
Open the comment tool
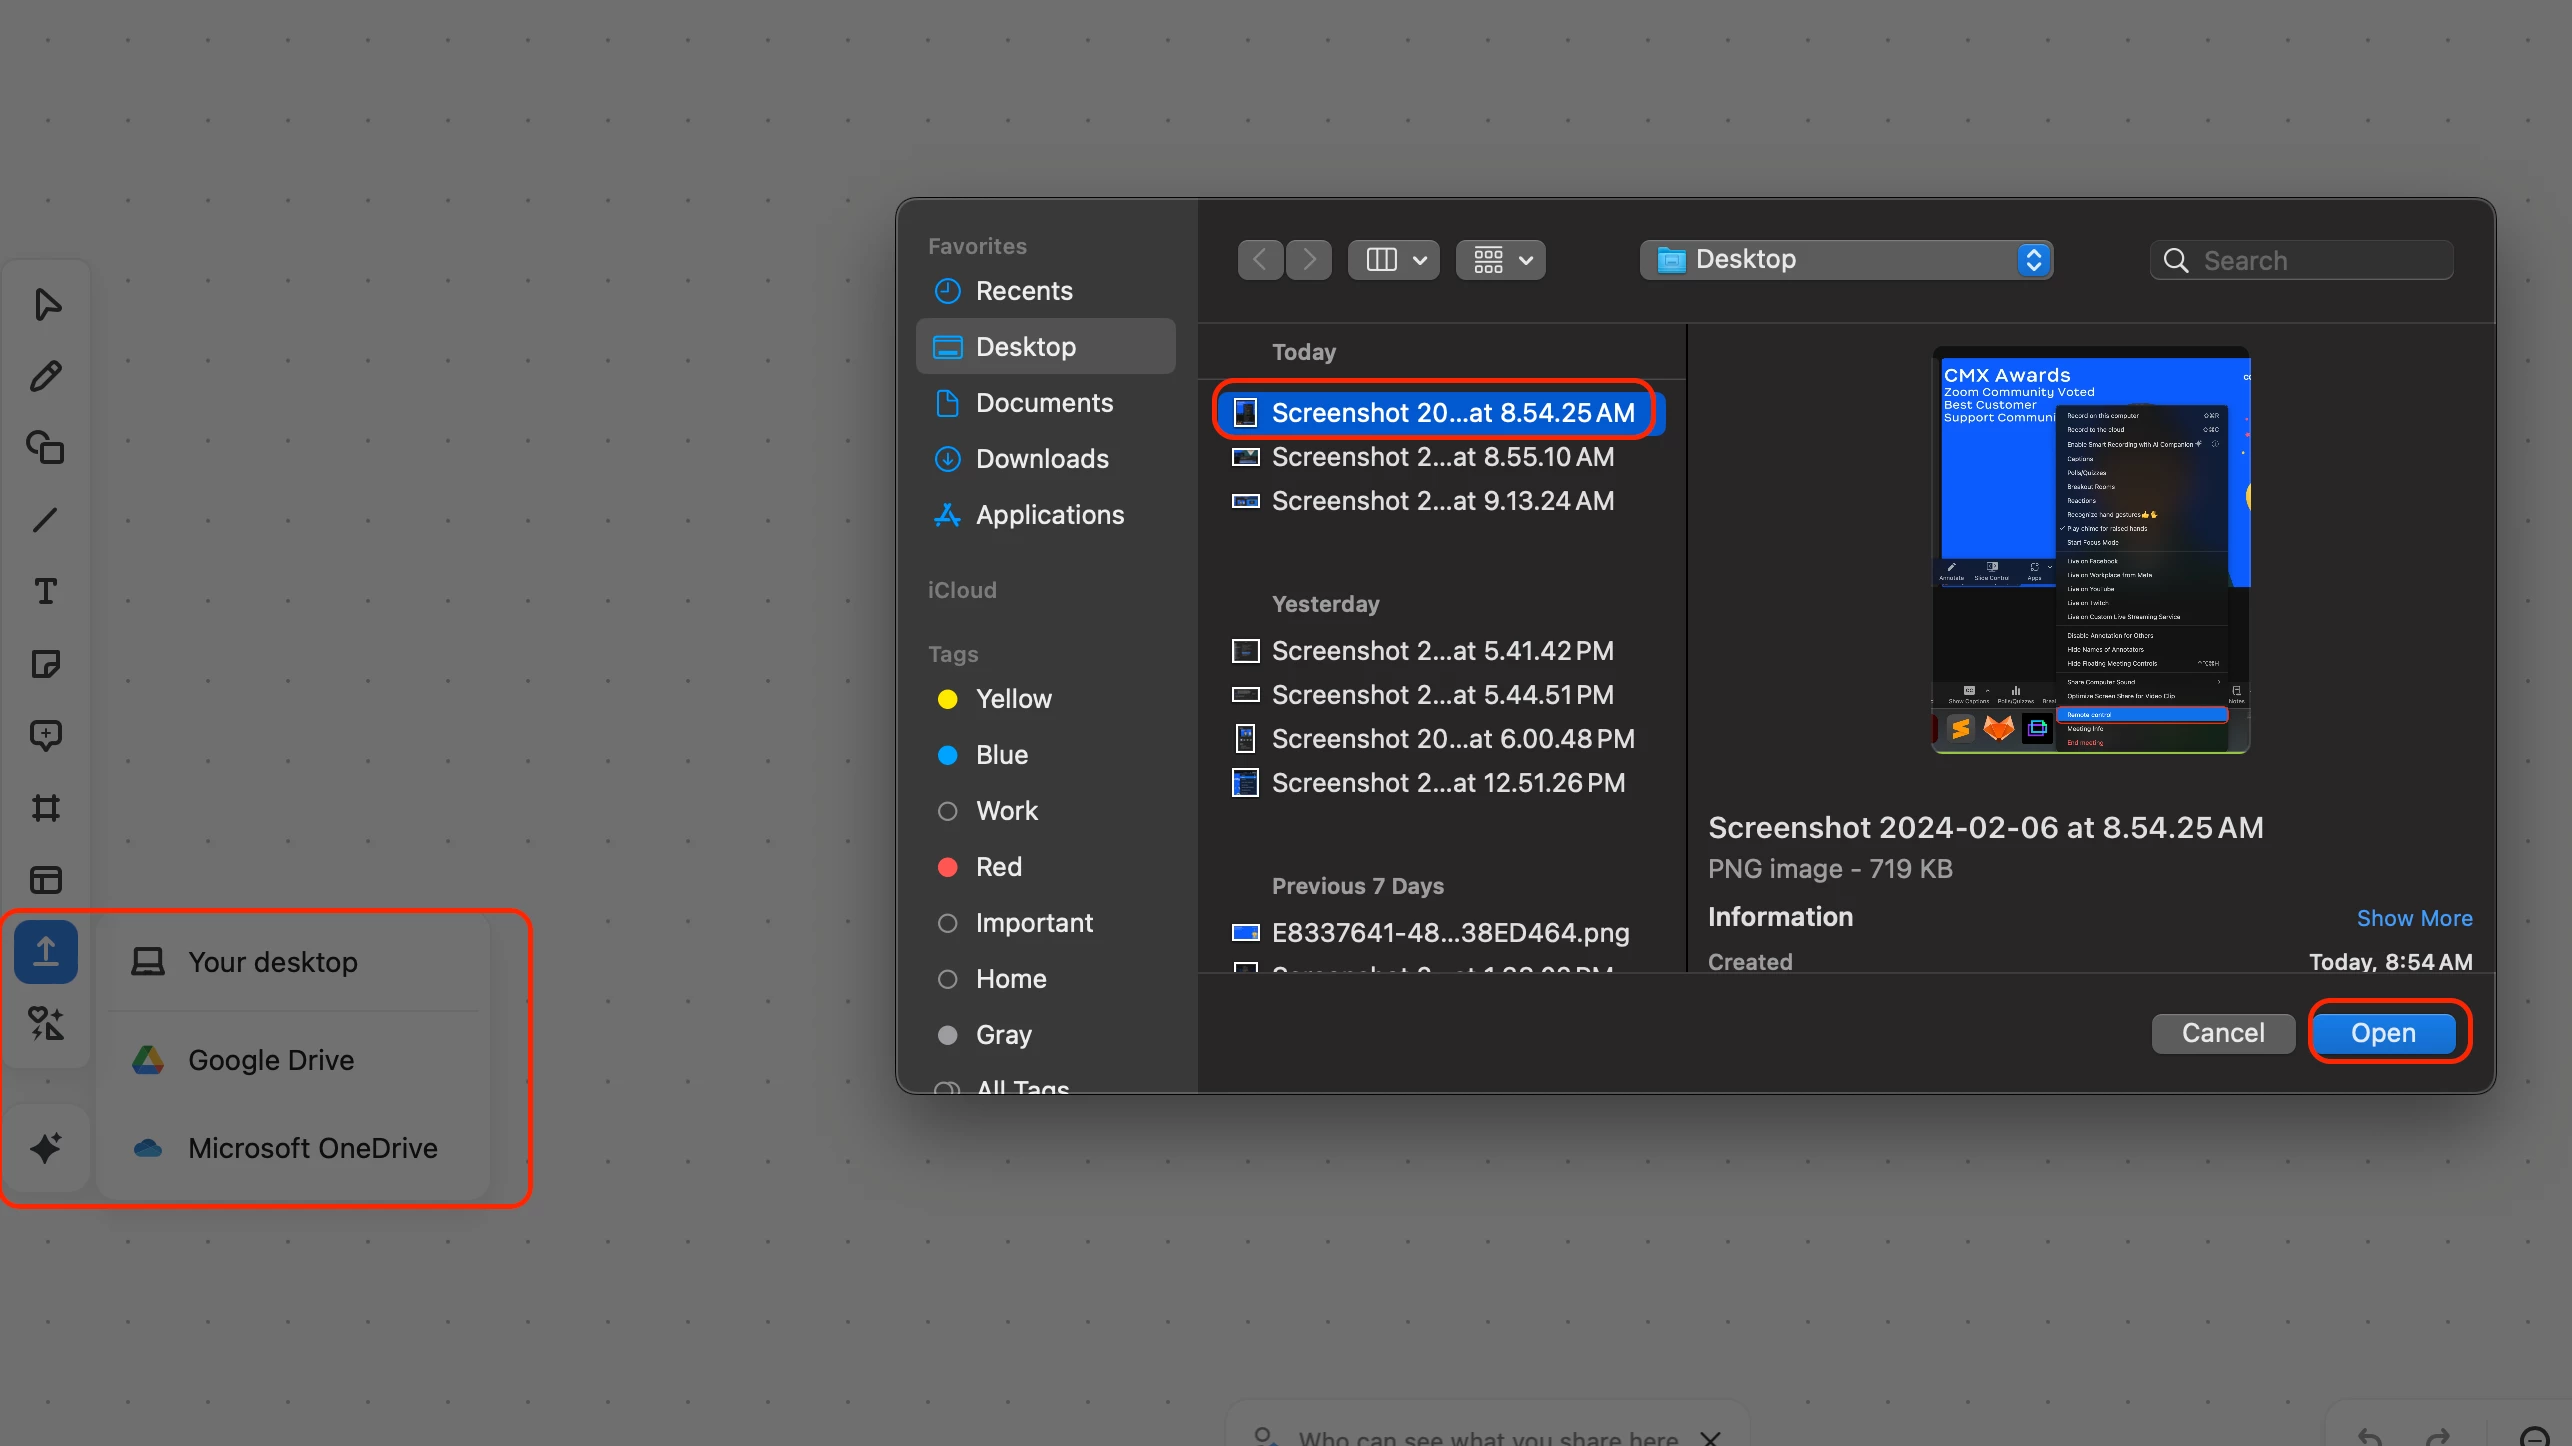pyautogui.click(x=46, y=736)
